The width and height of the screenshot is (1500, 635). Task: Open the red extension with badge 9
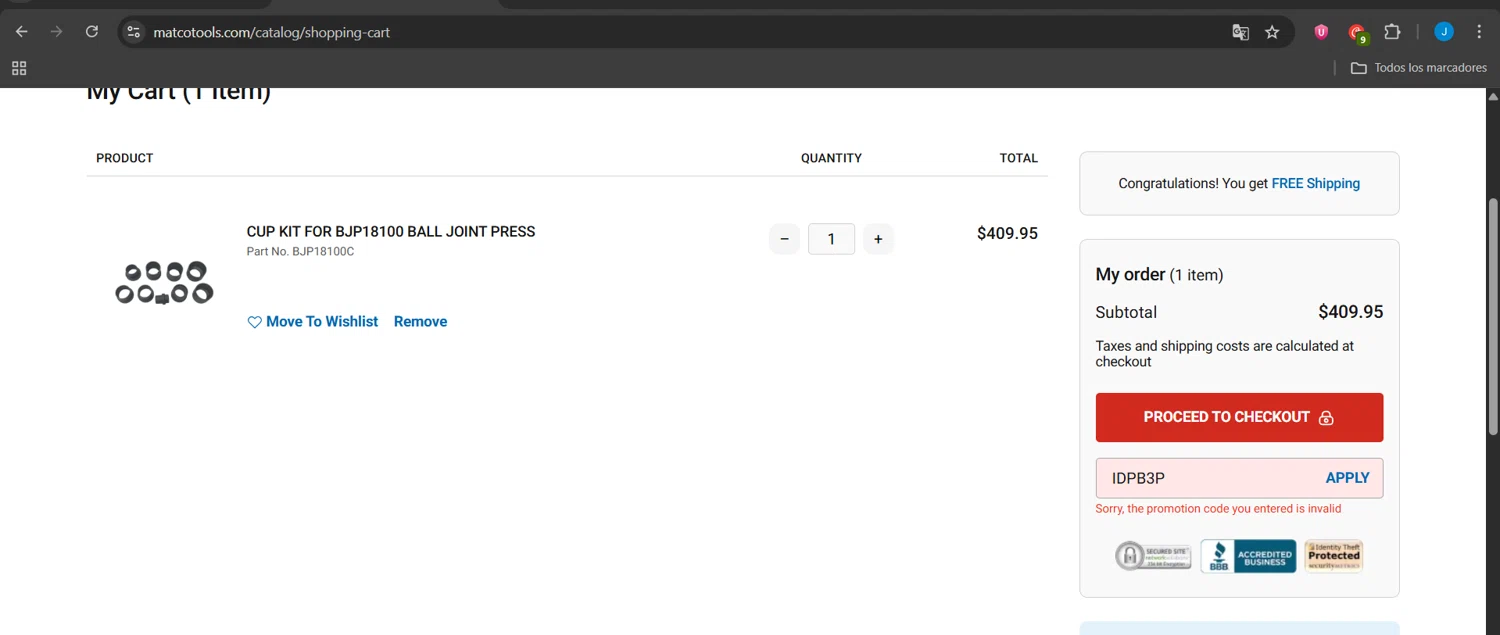(x=1357, y=33)
